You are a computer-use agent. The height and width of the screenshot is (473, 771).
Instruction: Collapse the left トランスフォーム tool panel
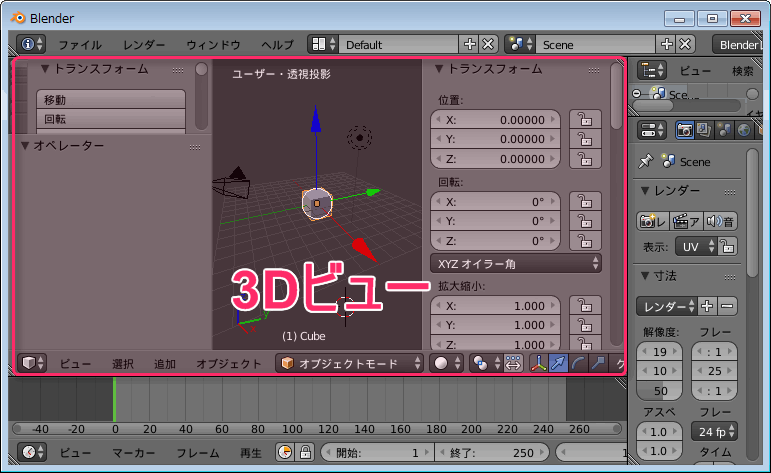[x=45, y=69]
